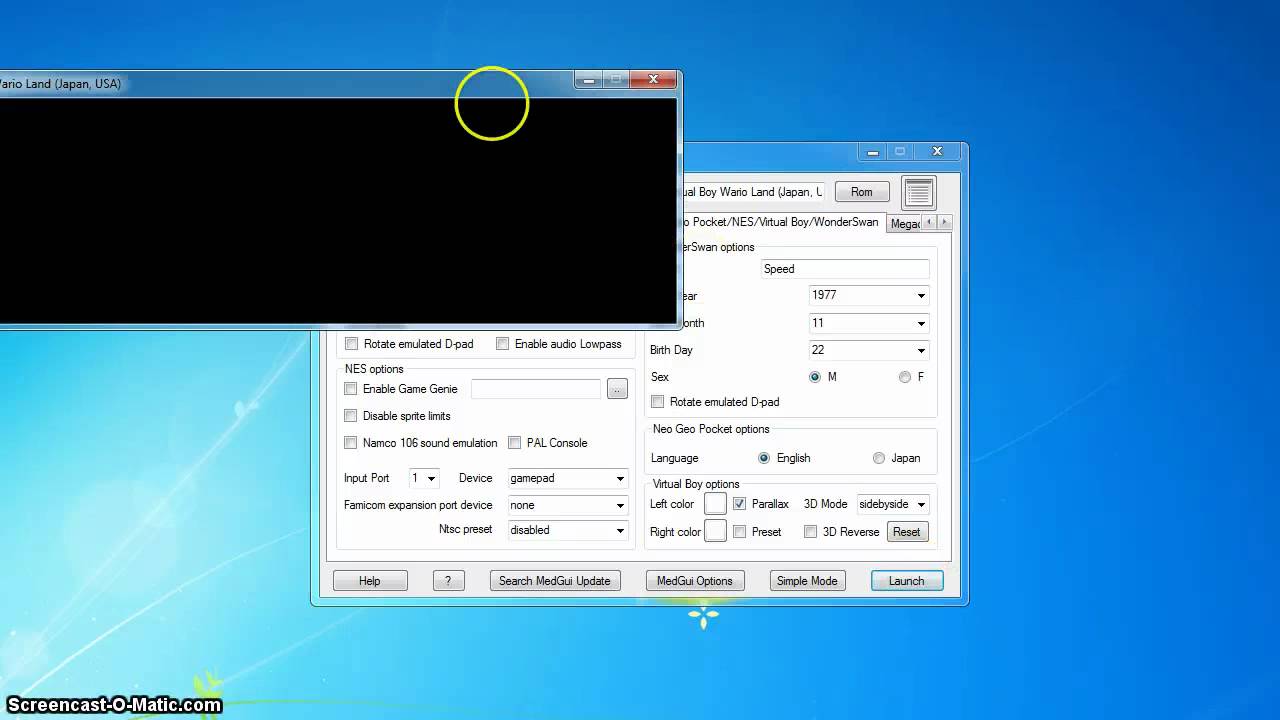Screen dimensions: 1280x720
Task: Click the Game Genie code input field
Action: tap(536, 389)
